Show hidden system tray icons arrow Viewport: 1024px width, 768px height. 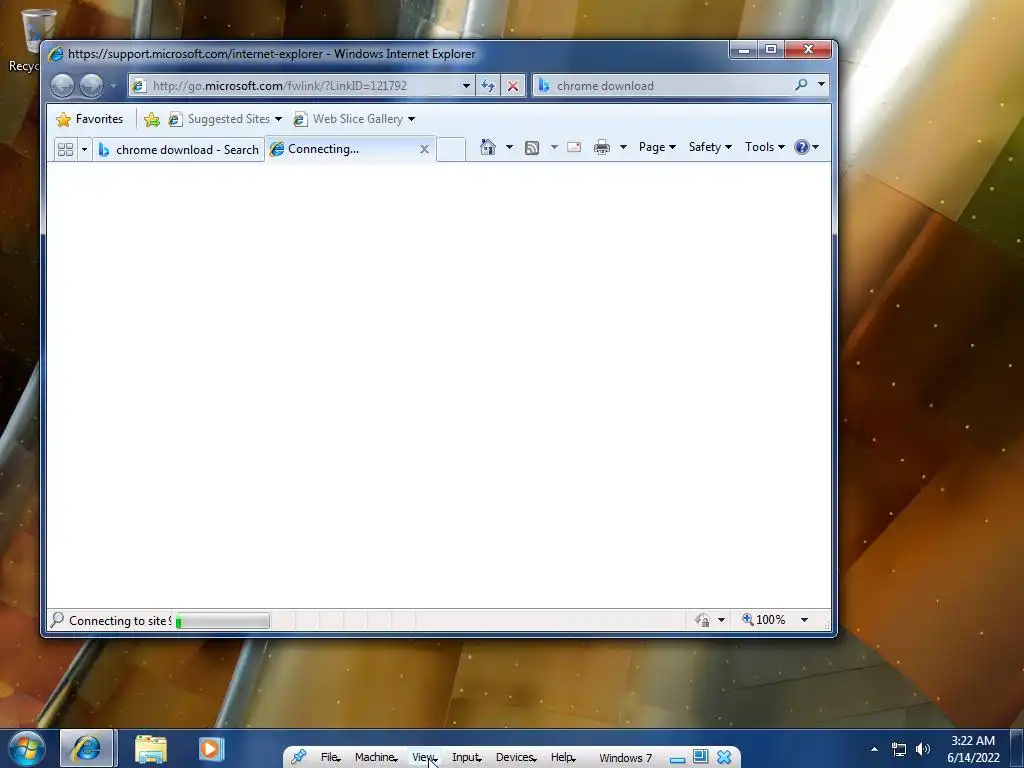pos(874,749)
